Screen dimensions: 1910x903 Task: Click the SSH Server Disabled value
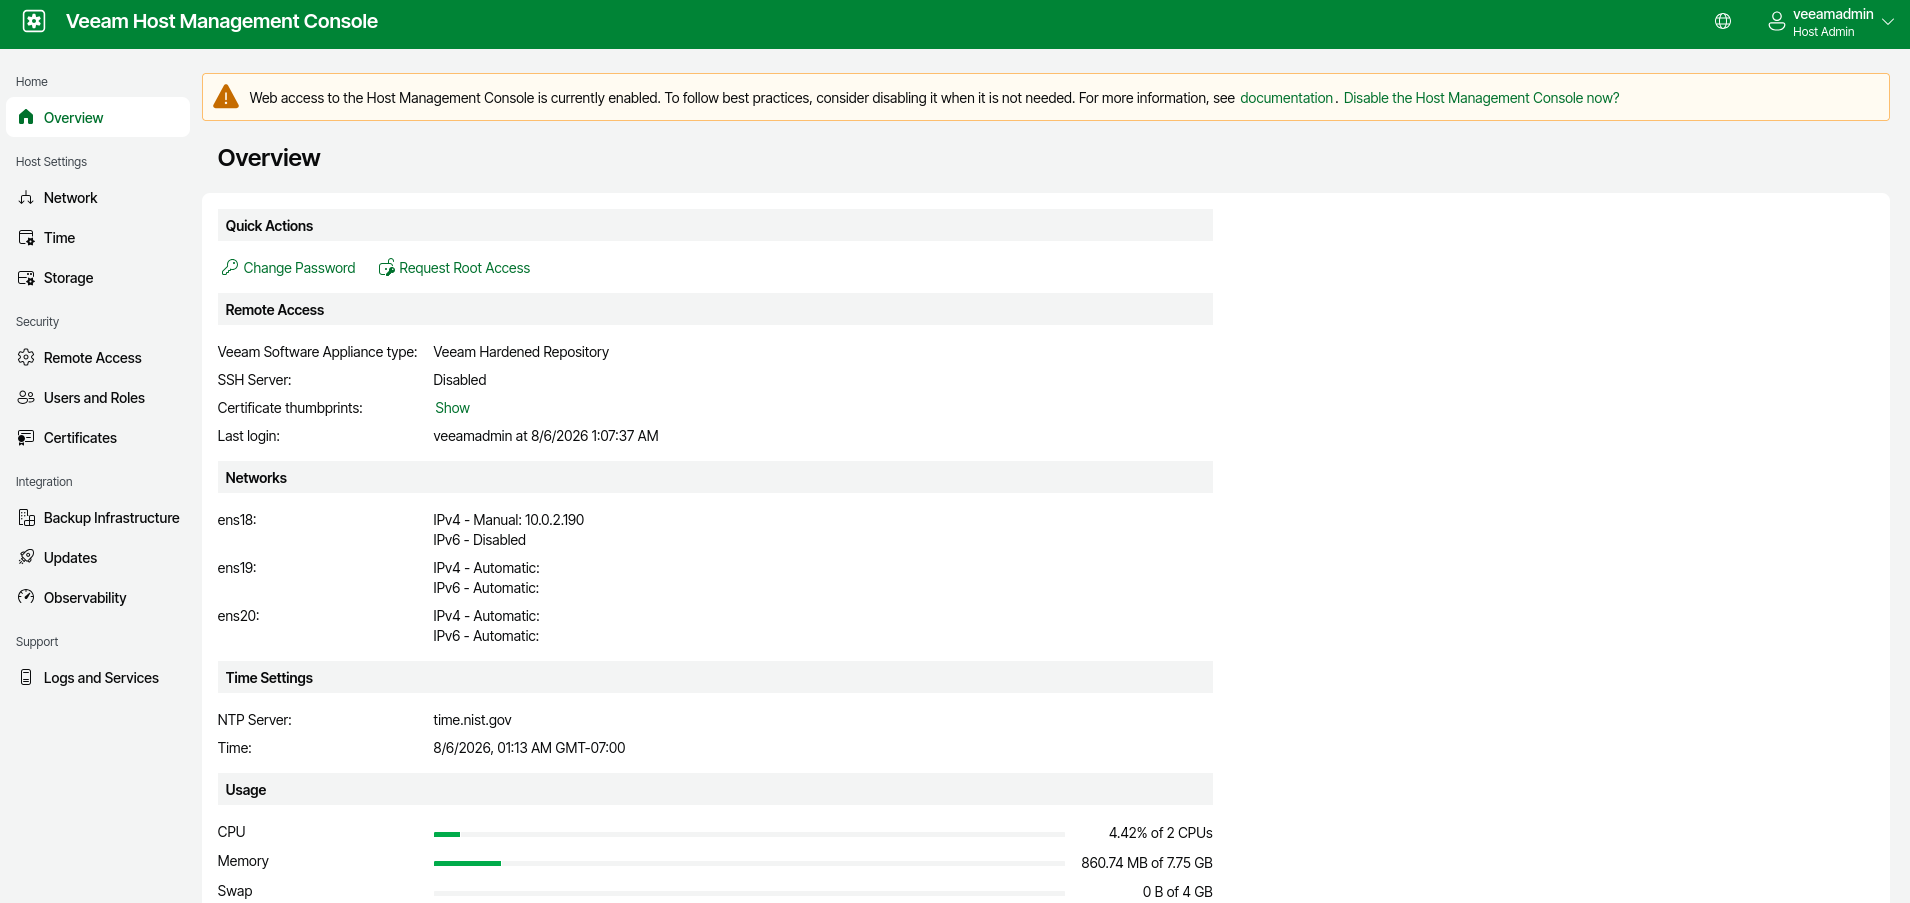(x=460, y=380)
